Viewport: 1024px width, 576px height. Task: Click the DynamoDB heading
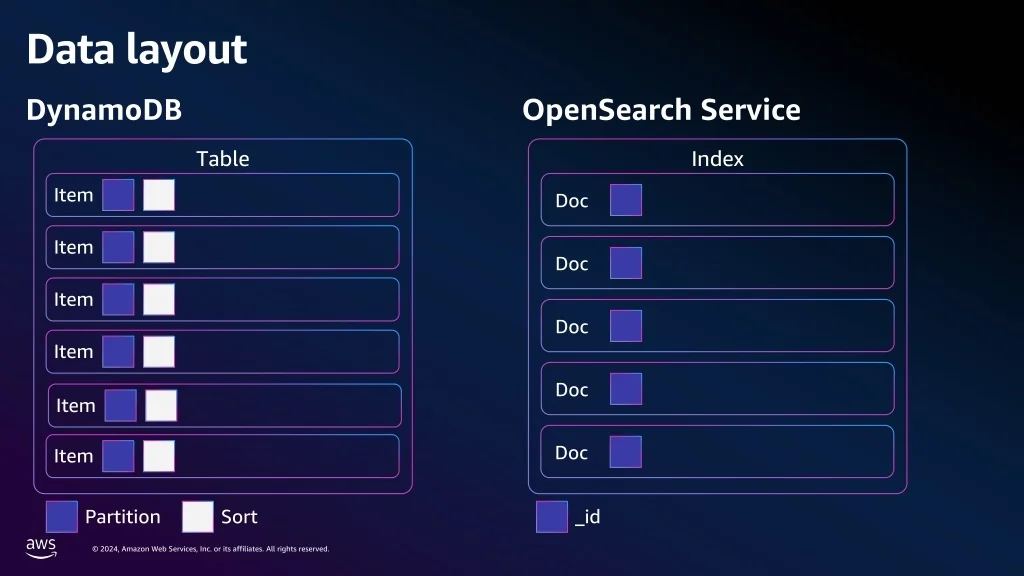[x=104, y=110]
